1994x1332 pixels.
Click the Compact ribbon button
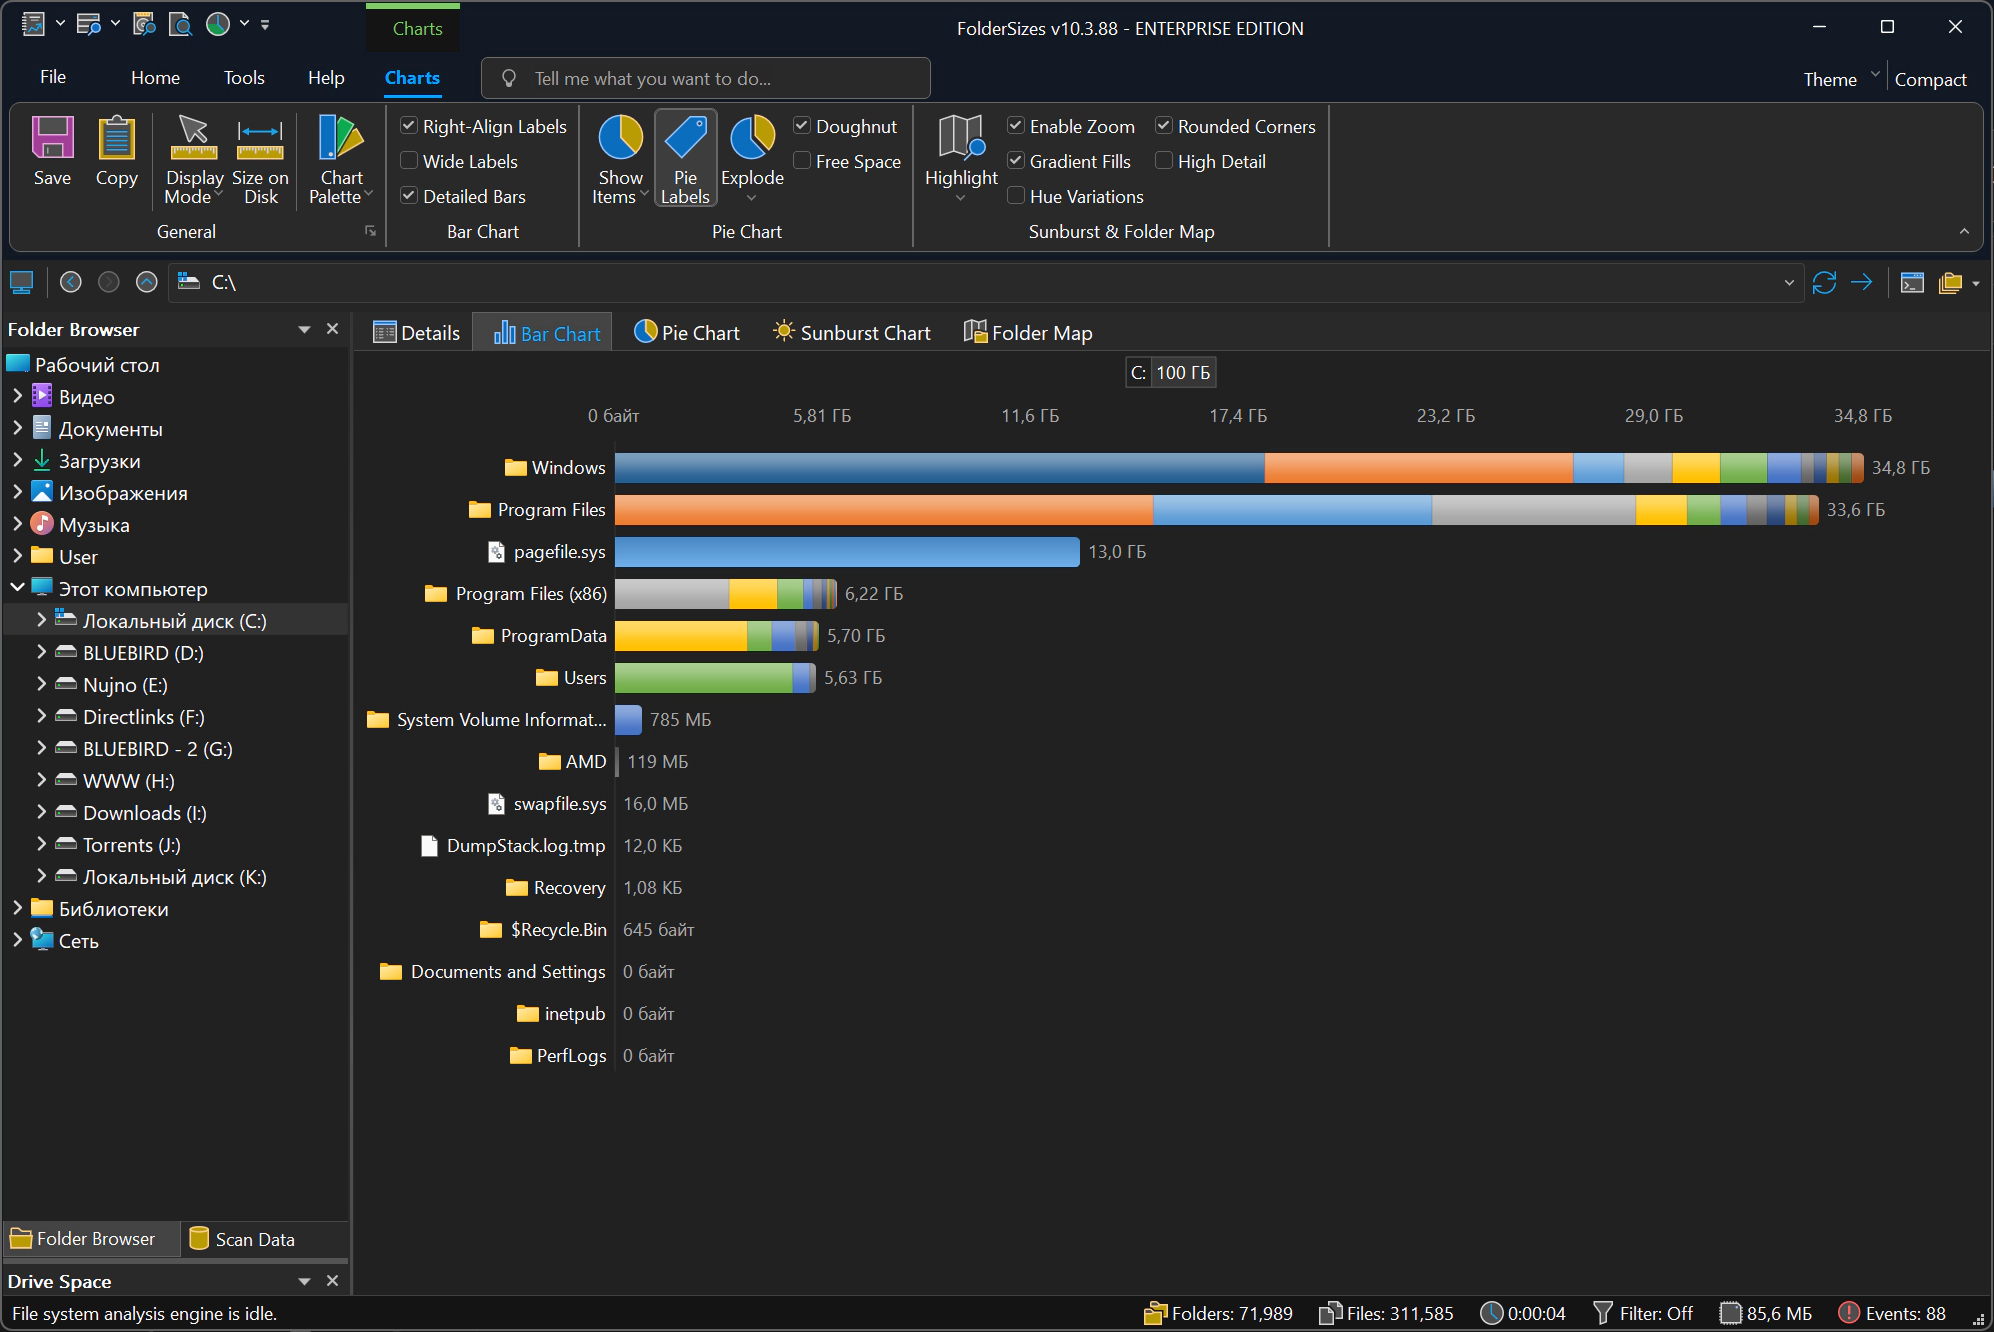click(x=1930, y=79)
